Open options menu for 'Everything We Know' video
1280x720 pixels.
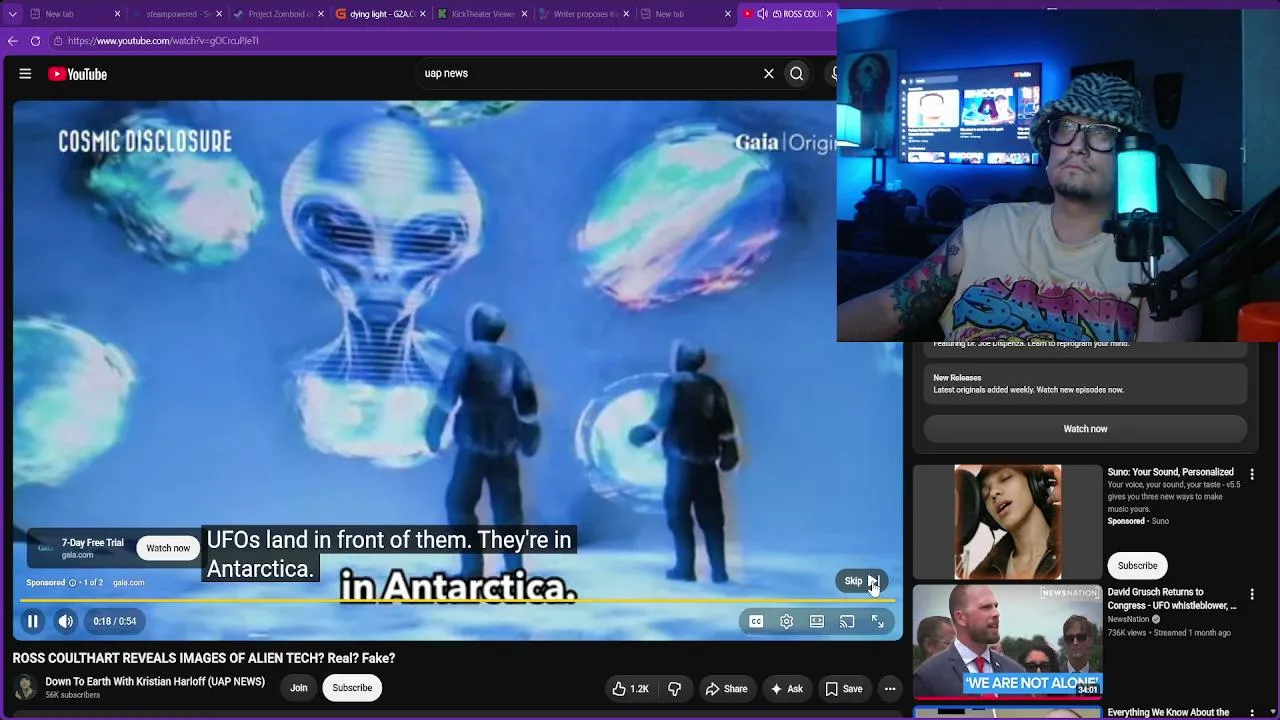[x=1252, y=714]
